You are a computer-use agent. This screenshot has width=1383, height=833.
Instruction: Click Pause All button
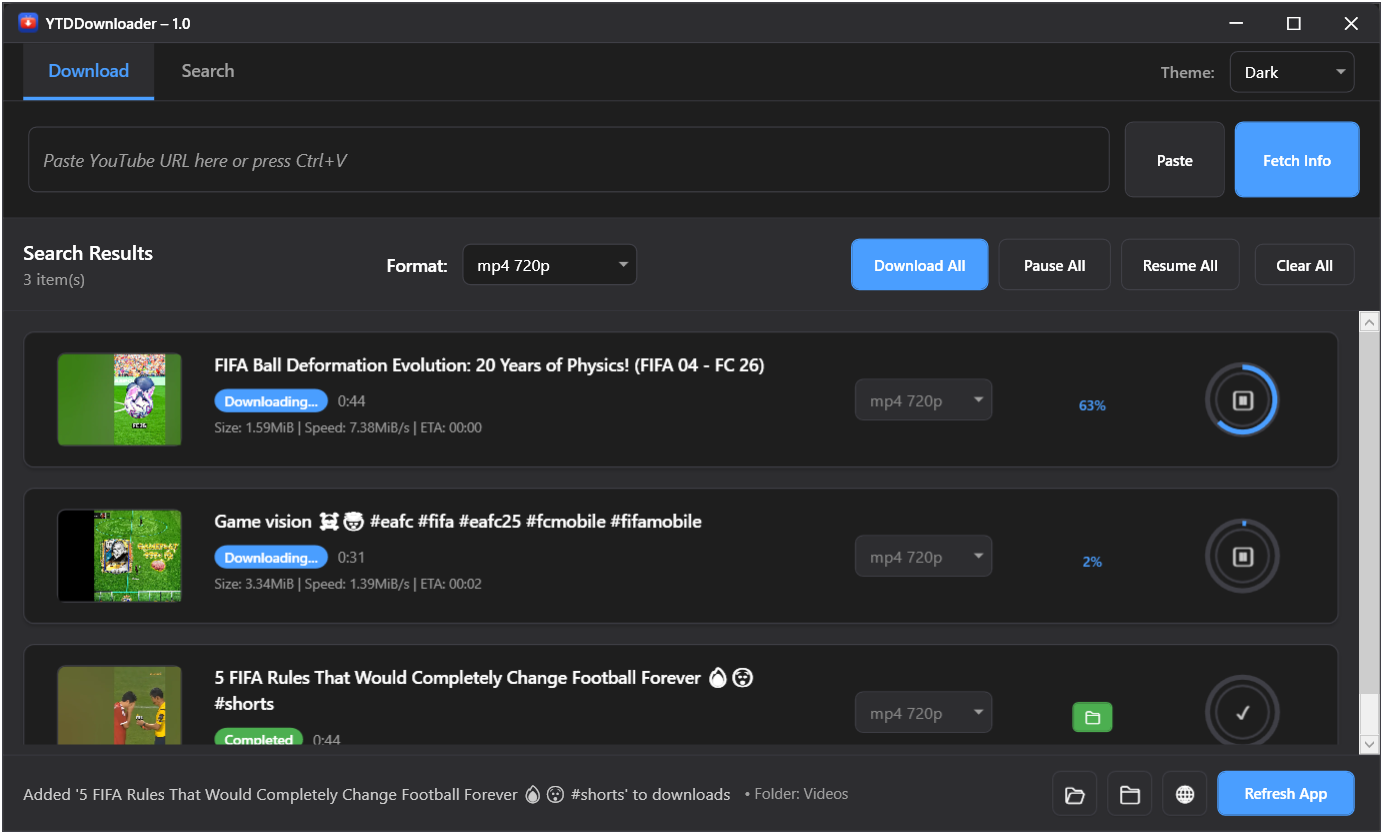pos(1055,265)
